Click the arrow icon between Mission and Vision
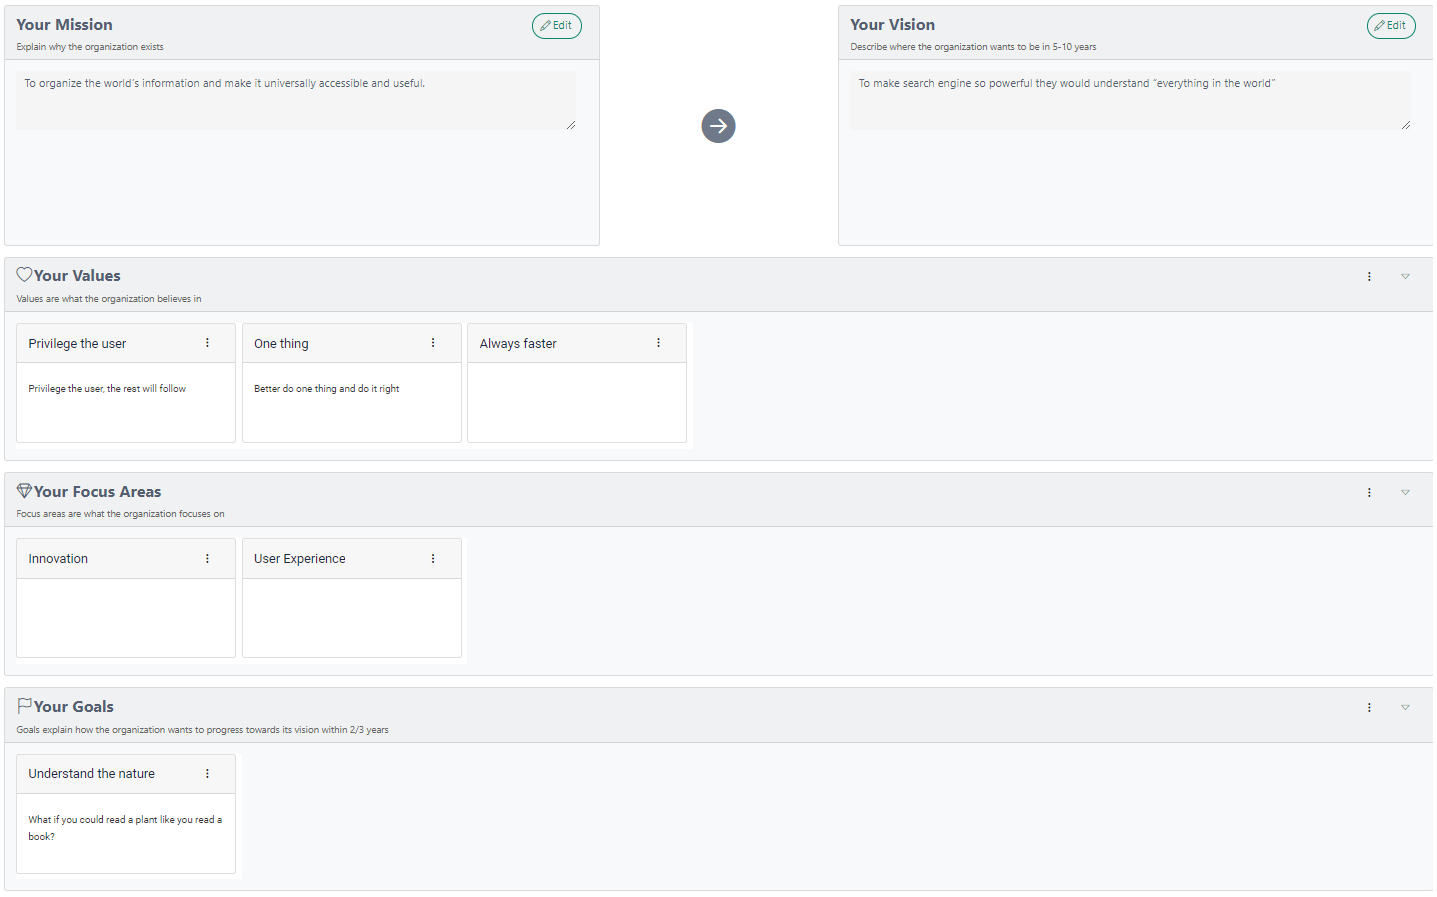Viewport: 1437px width, 897px height. coord(718,126)
